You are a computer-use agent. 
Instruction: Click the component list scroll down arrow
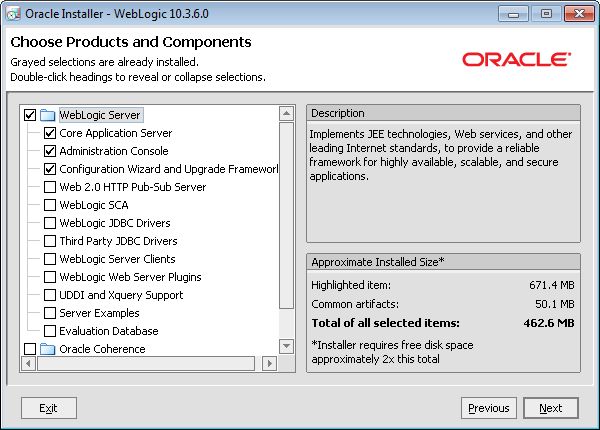286,347
